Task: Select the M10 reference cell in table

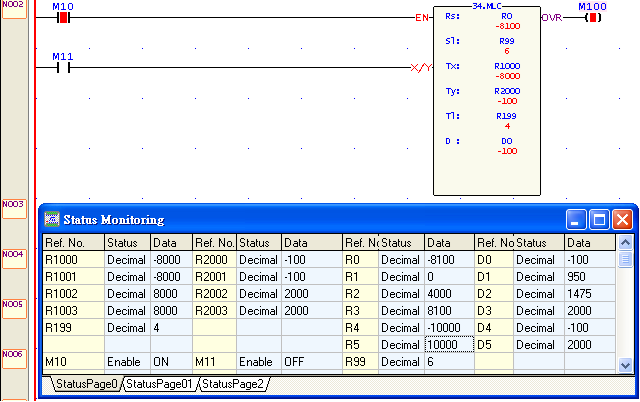Action: [73, 362]
